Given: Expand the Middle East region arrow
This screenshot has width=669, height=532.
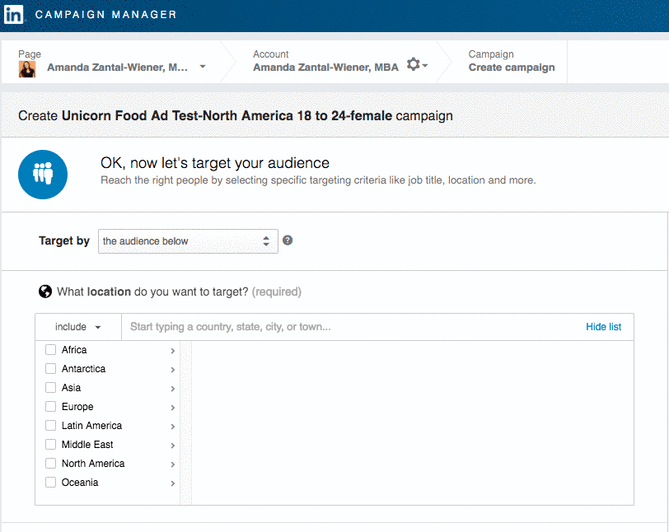Looking at the screenshot, I should [x=172, y=446].
